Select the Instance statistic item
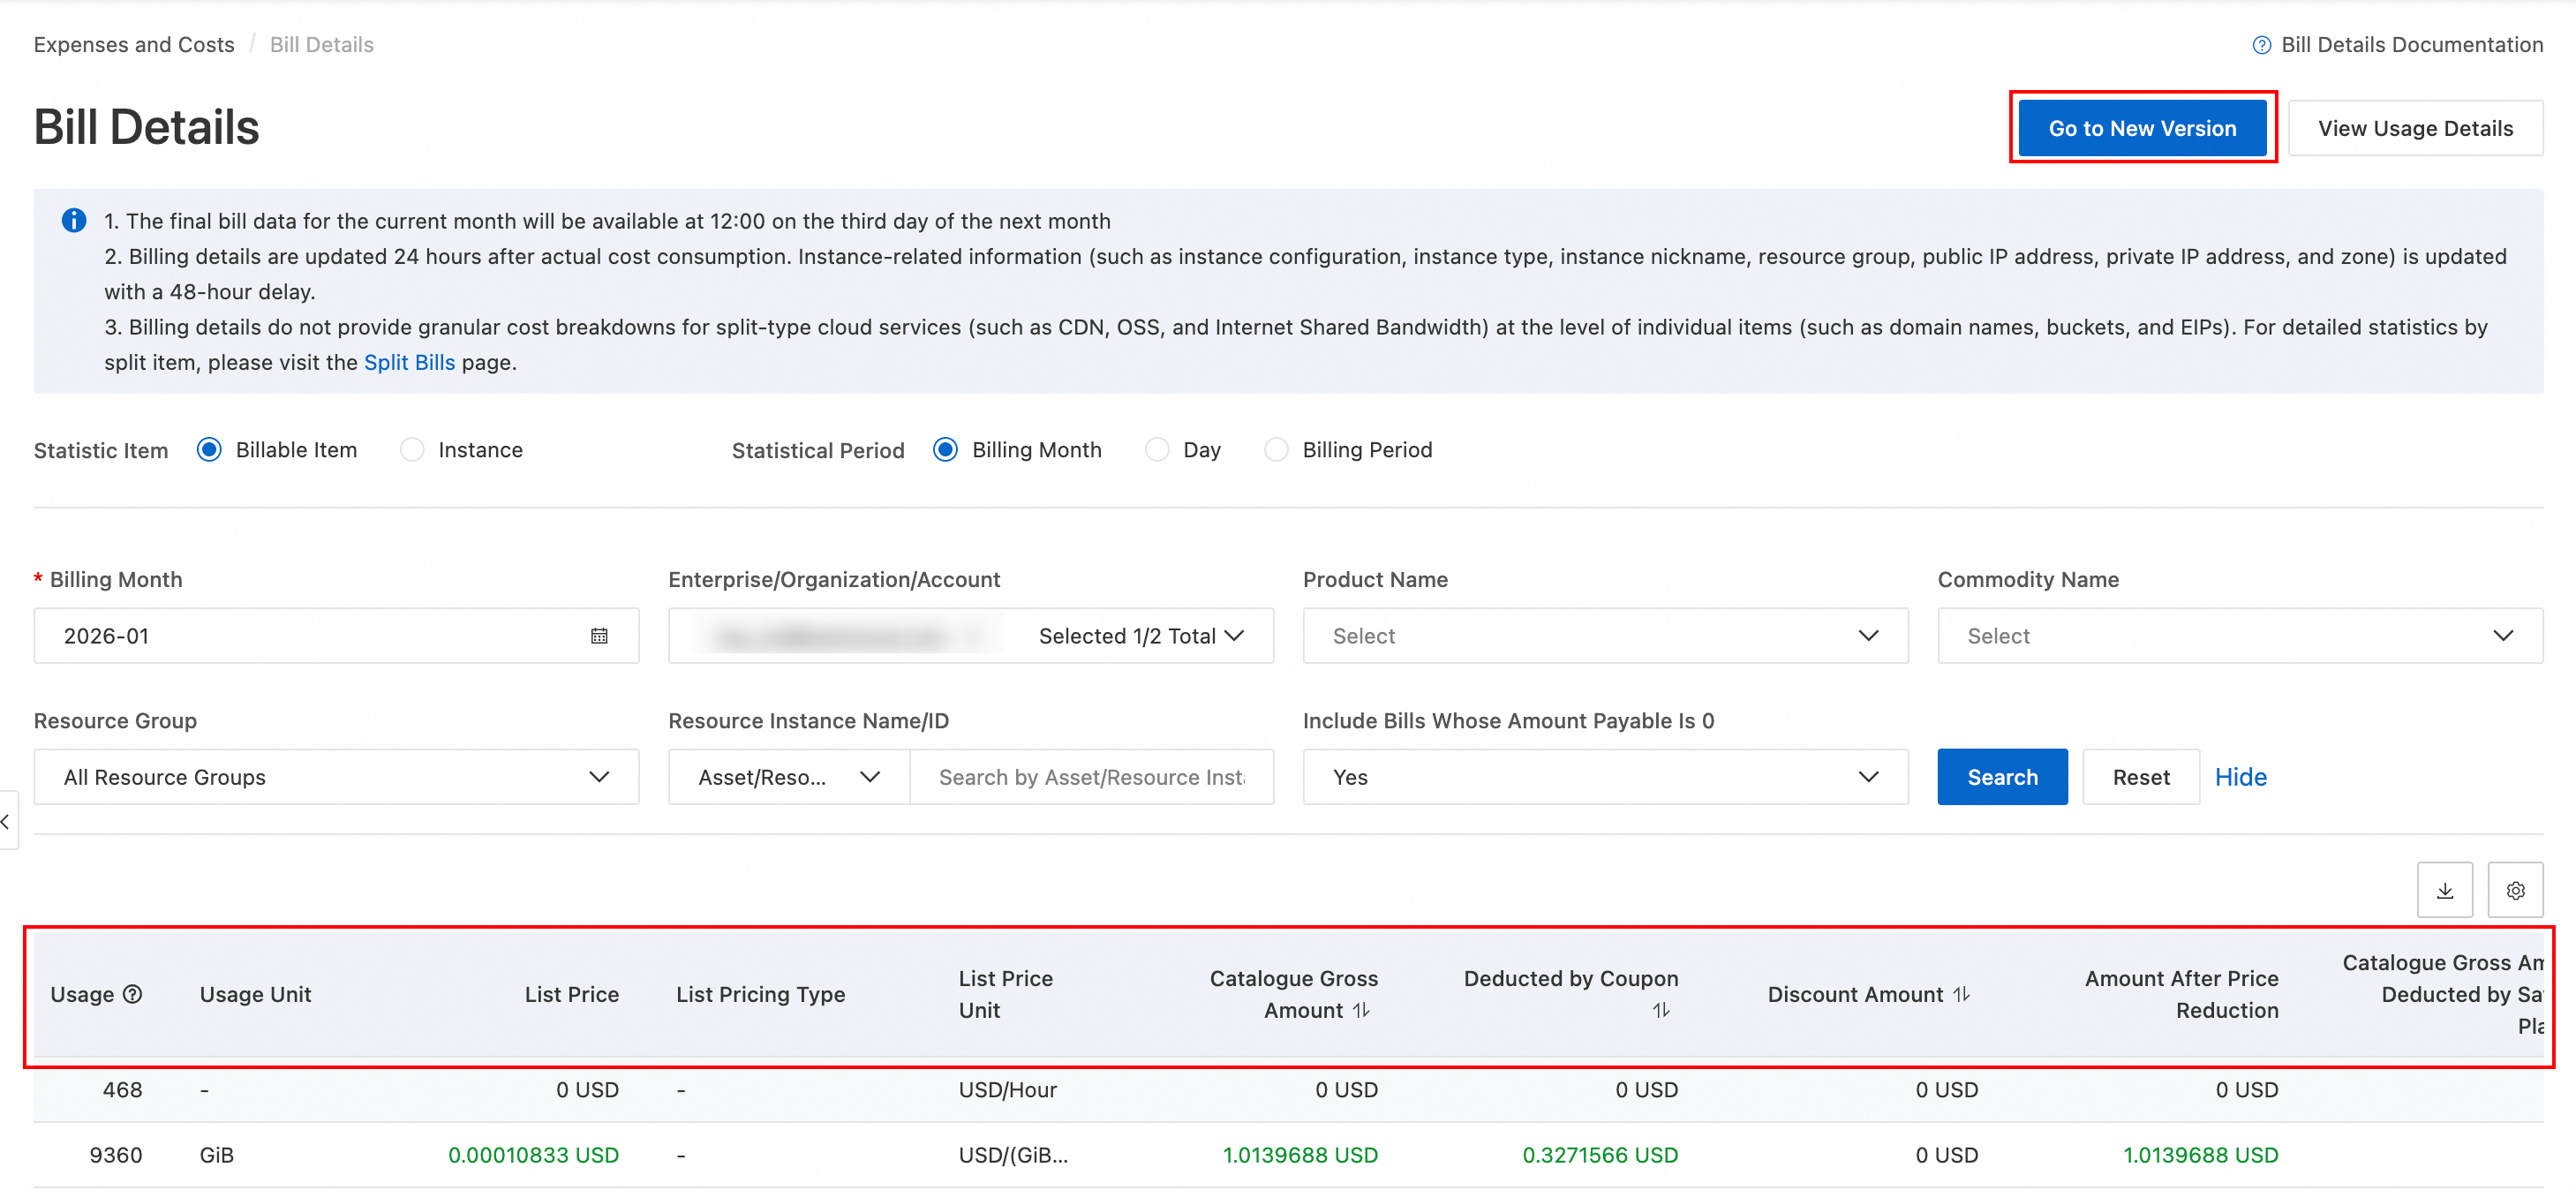The image size is (2576, 1190). [412, 450]
